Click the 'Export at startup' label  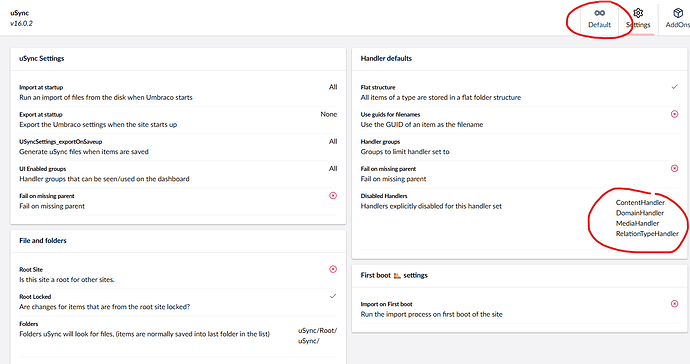[40, 114]
